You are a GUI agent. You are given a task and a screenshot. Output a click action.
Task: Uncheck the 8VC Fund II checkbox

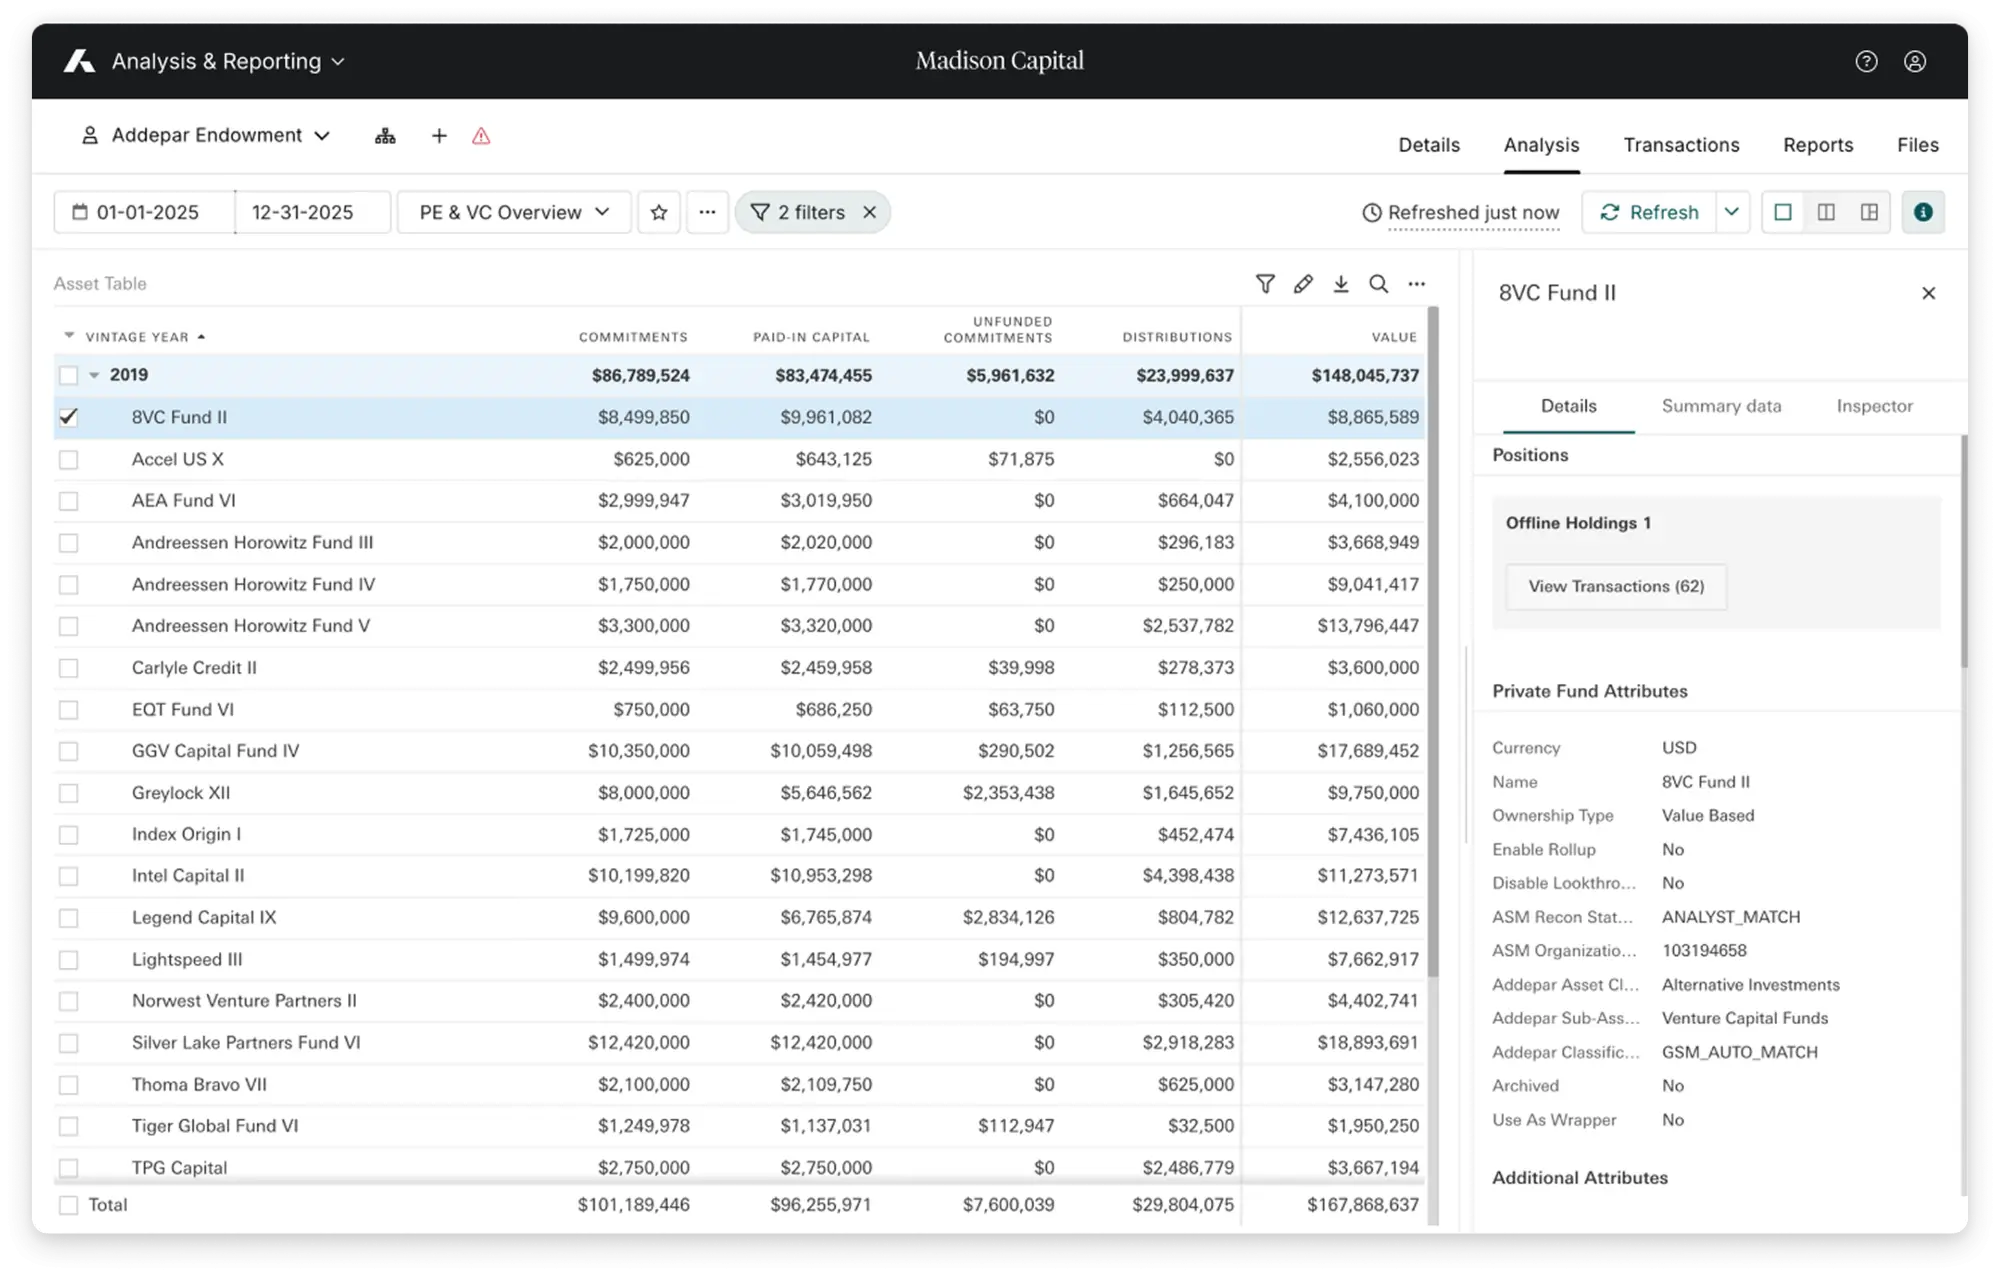[x=68, y=417]
